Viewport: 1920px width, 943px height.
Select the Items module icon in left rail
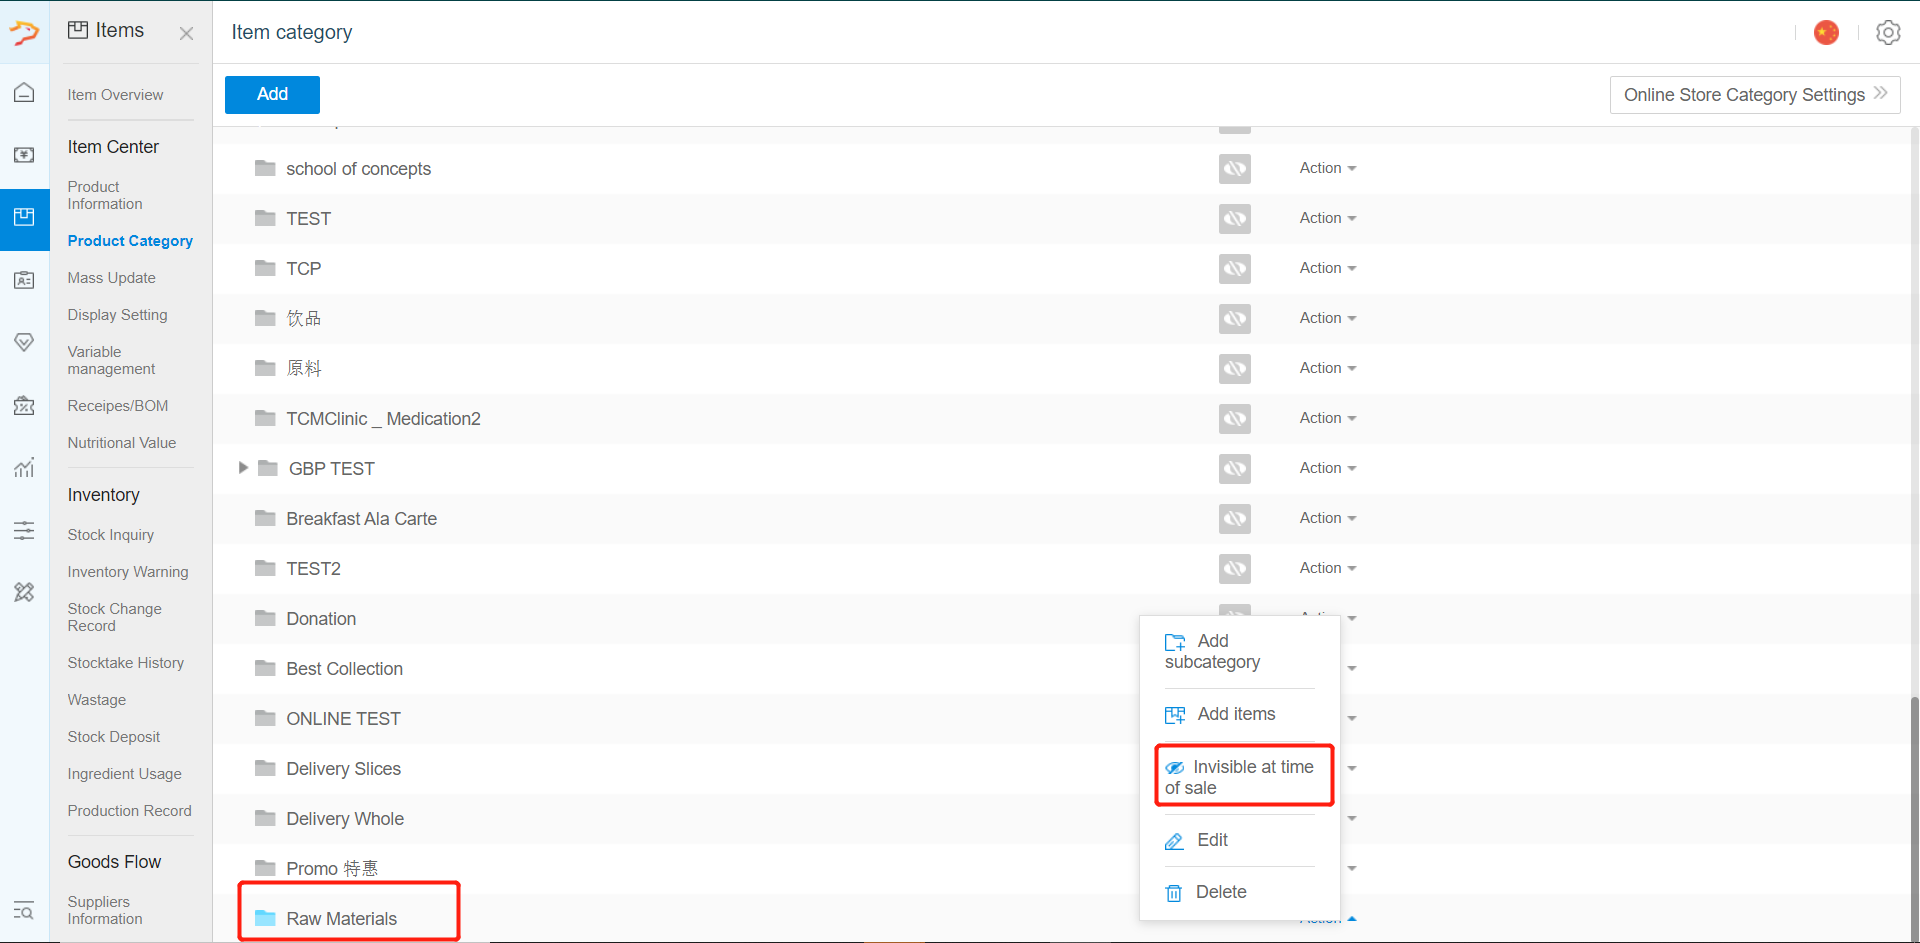(x=24, y=218)
